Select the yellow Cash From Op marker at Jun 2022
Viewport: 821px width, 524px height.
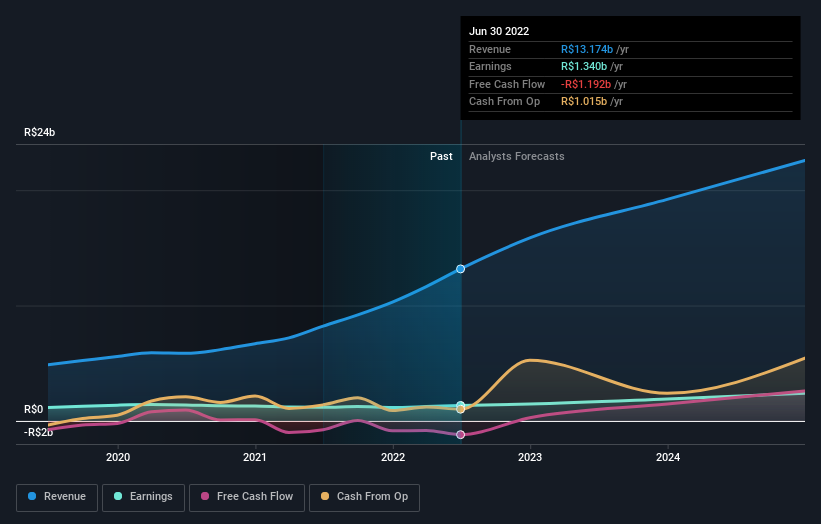point(460,409)
